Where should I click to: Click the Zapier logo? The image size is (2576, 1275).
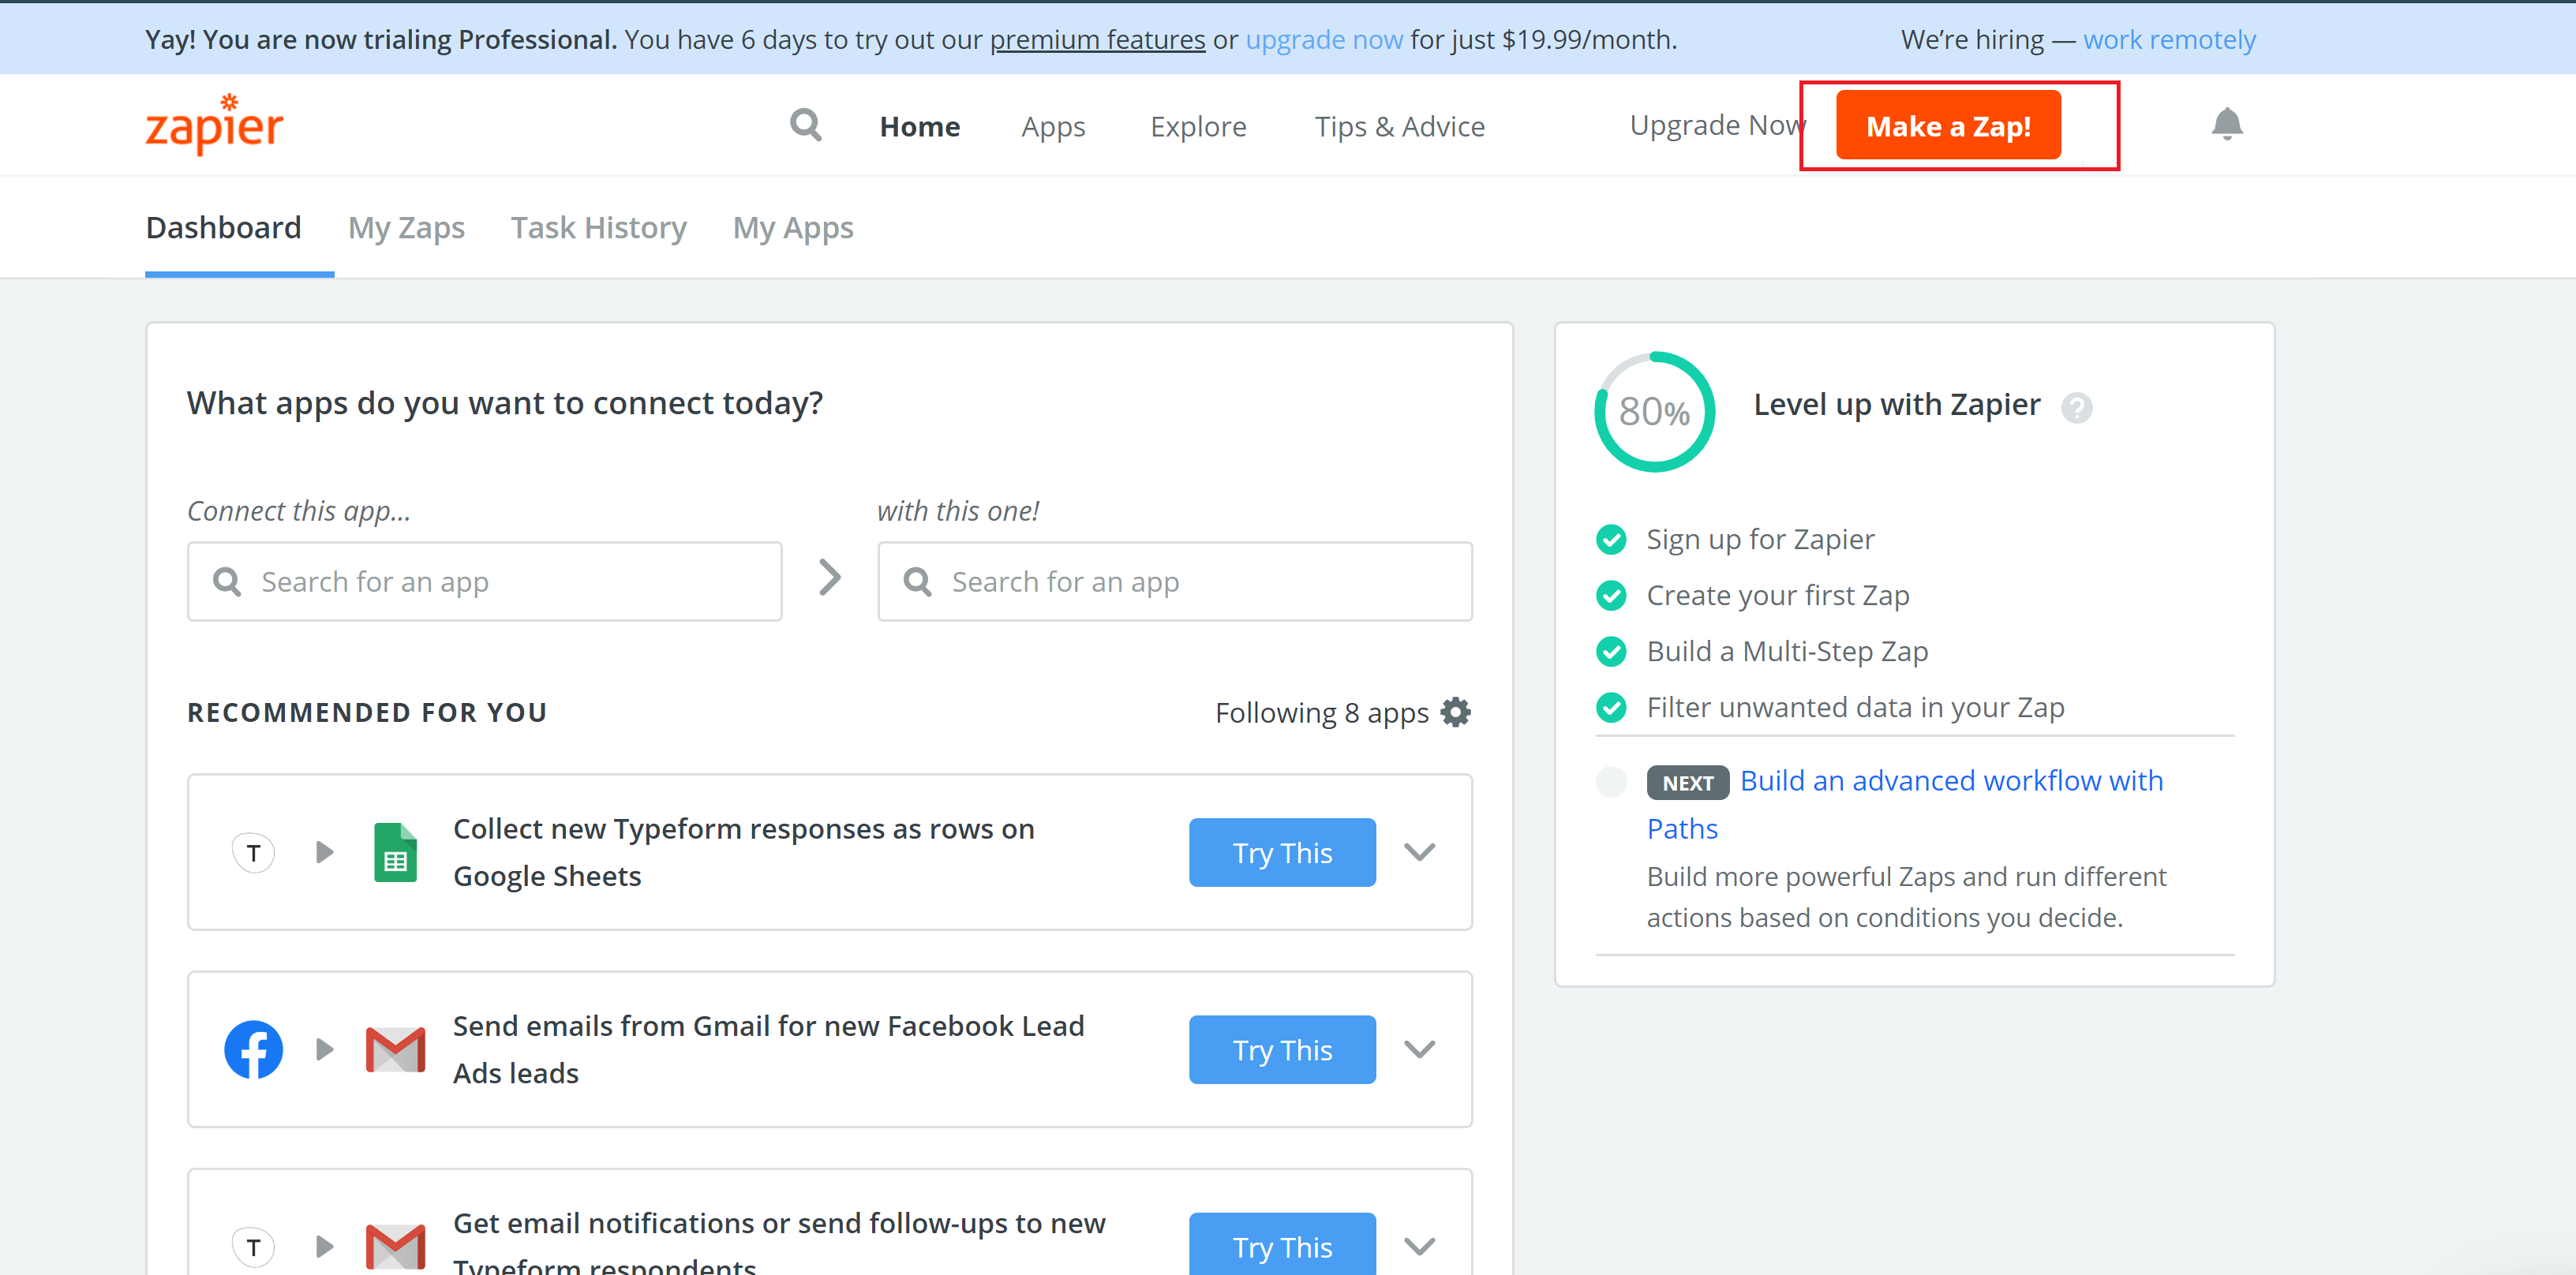coord(214,125)
